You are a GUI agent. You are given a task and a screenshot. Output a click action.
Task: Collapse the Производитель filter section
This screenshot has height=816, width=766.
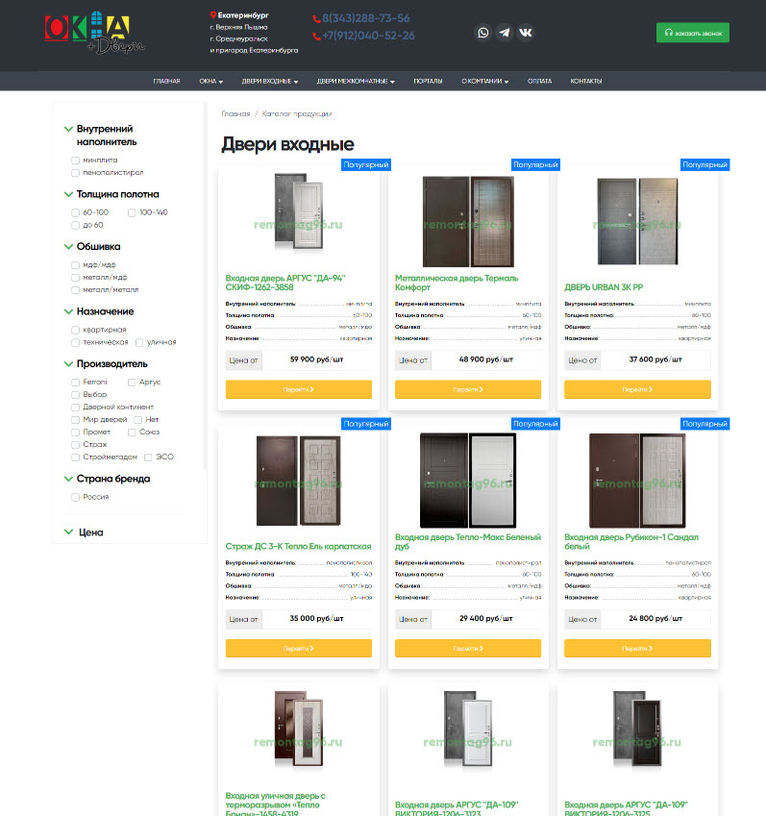click(x=68, y=364)
